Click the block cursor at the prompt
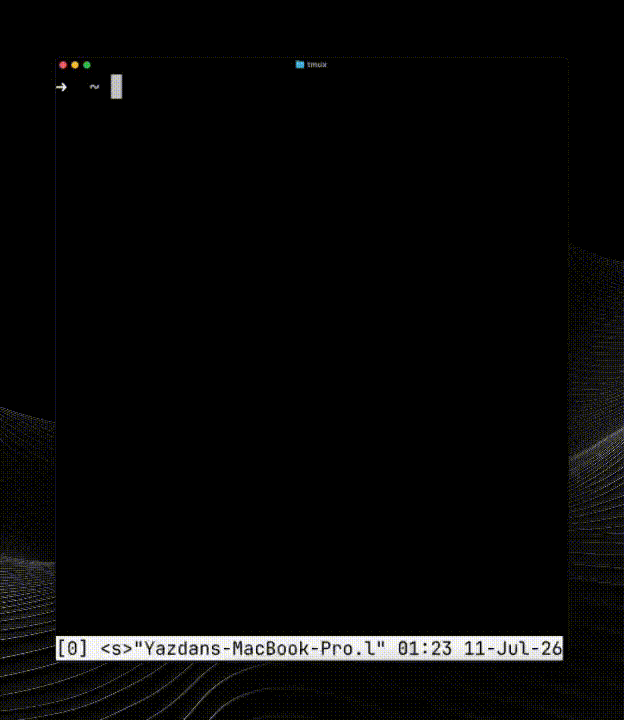This screenshot has width=624, height=720. [x=116, y=86]
